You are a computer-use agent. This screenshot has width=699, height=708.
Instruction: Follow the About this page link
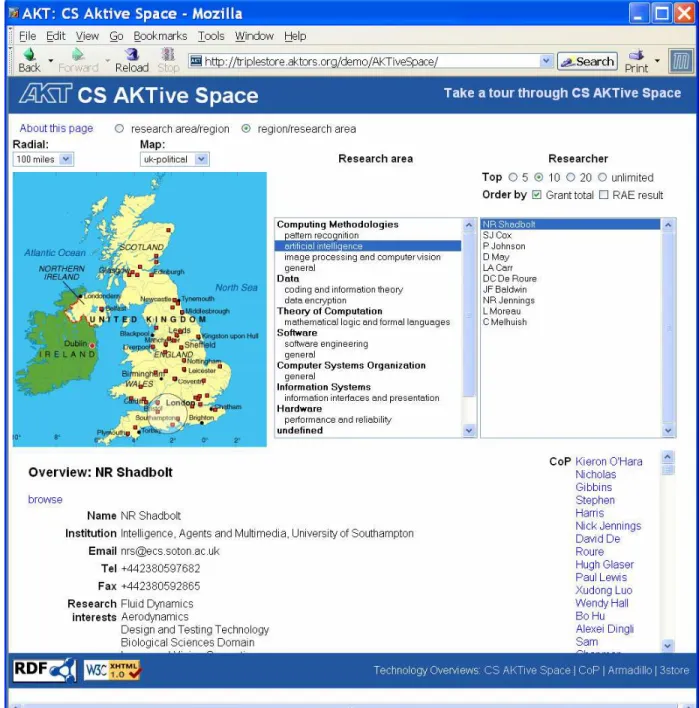(56, 128)
